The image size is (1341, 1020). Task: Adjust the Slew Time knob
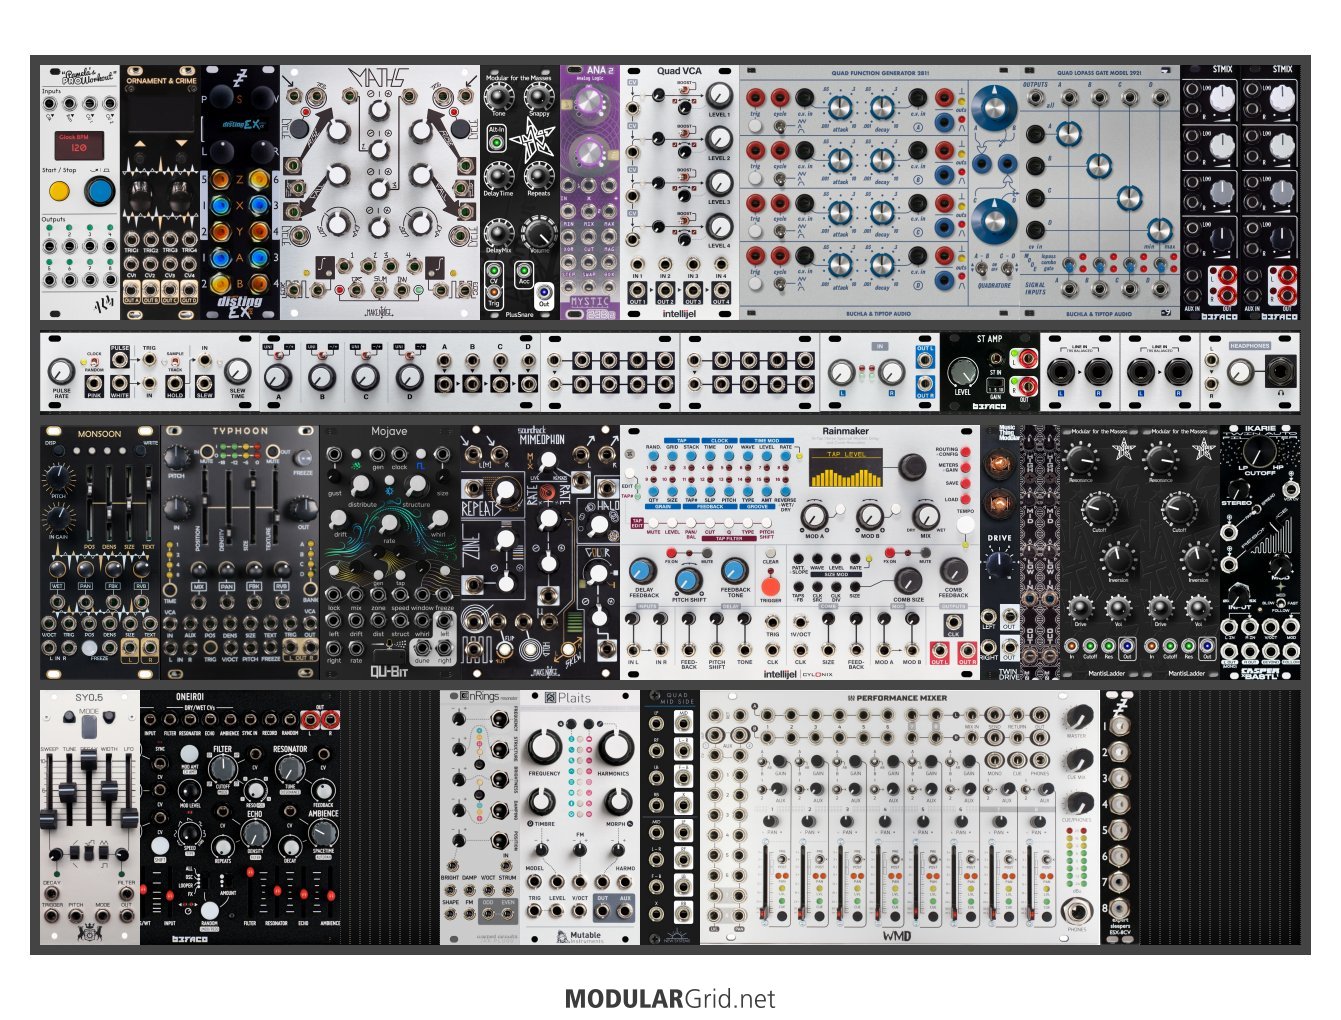tap(237, 372)
